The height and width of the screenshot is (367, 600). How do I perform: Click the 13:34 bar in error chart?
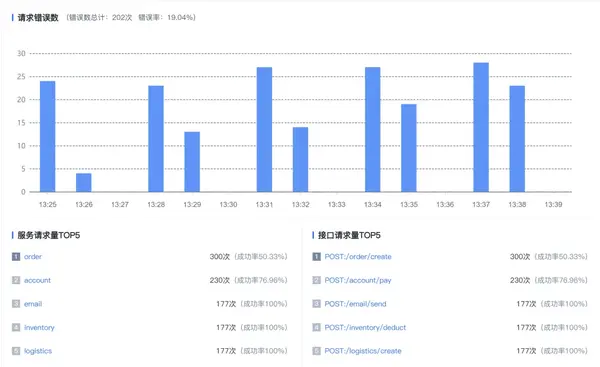click(x=373, y=129)
